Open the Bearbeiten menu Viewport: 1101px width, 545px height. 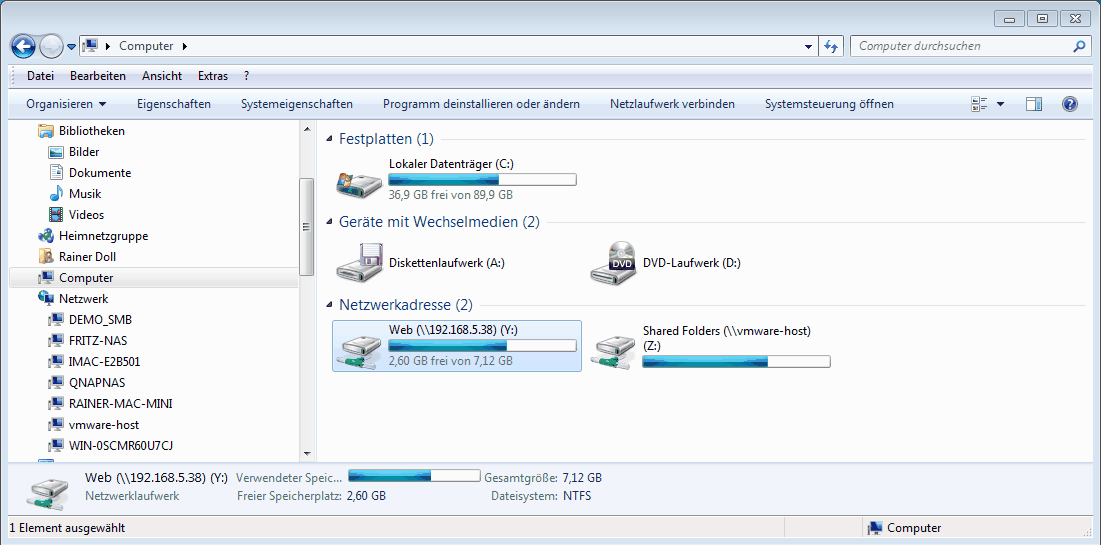[x=98, y=76]
